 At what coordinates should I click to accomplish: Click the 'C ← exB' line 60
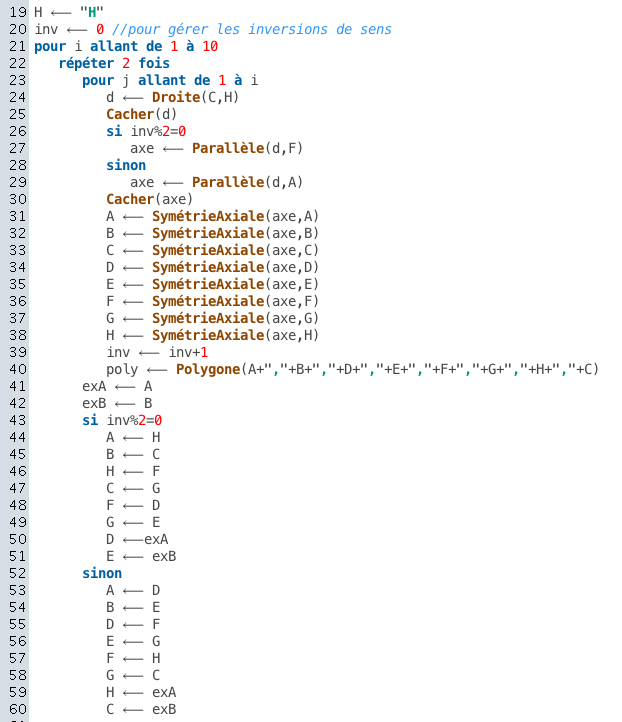coord(141,710)
